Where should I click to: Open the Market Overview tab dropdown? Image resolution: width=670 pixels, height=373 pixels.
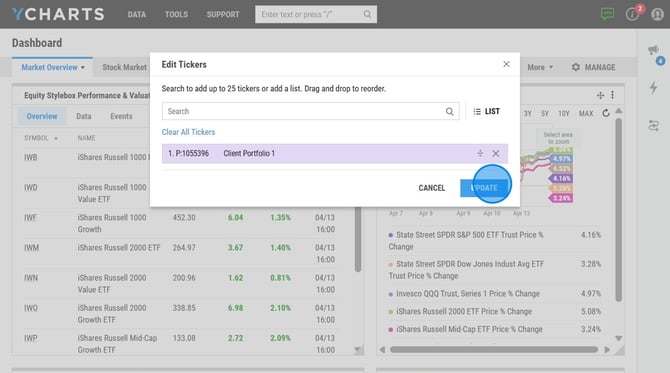click(82, 68)
